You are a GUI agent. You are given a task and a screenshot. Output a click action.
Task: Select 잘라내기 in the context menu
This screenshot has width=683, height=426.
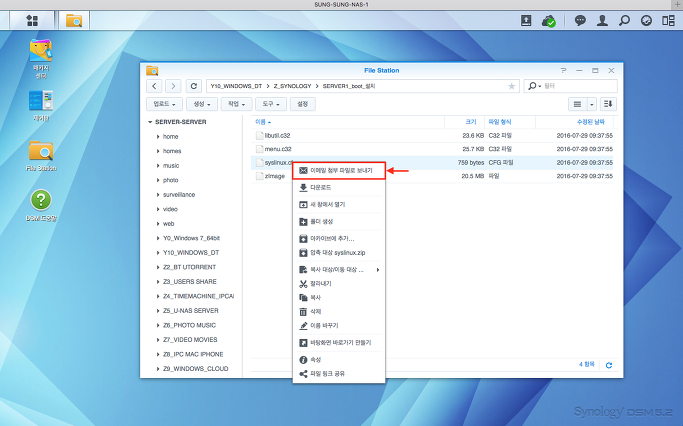click(339, 284)
